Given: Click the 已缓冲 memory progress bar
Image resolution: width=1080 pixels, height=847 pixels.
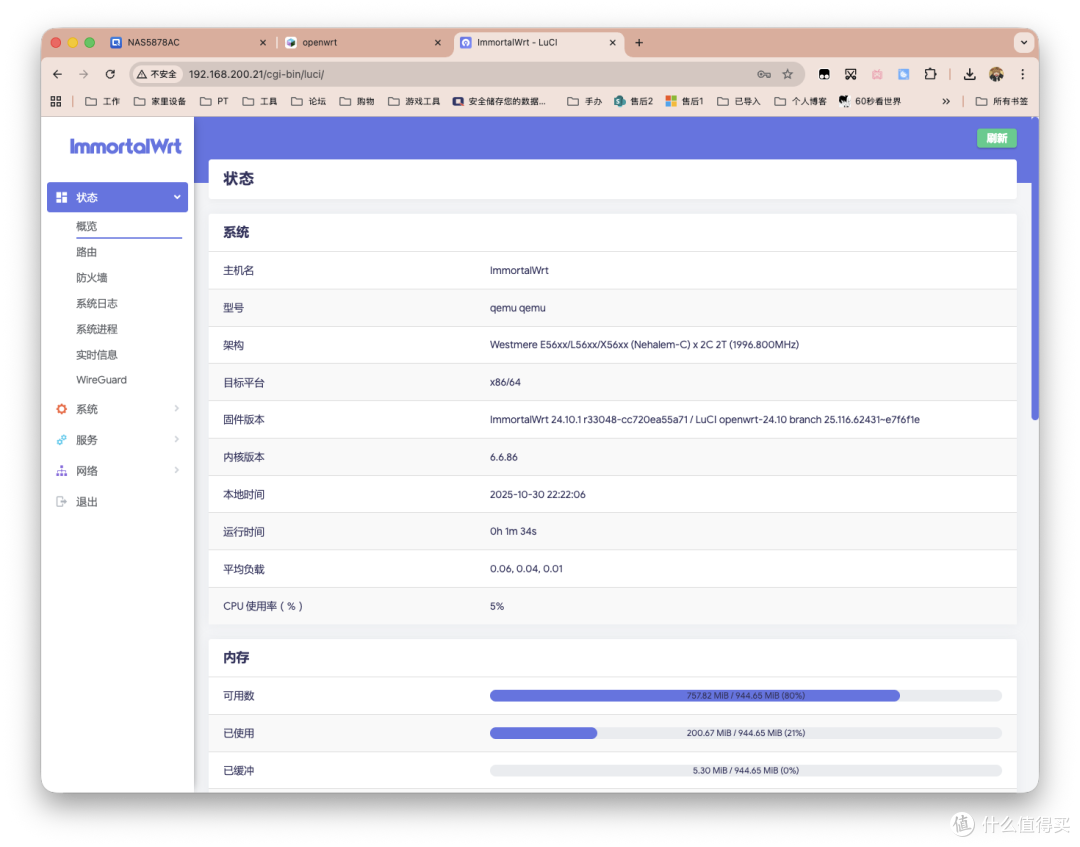Looking at the screenshot, I should [745, 770].
